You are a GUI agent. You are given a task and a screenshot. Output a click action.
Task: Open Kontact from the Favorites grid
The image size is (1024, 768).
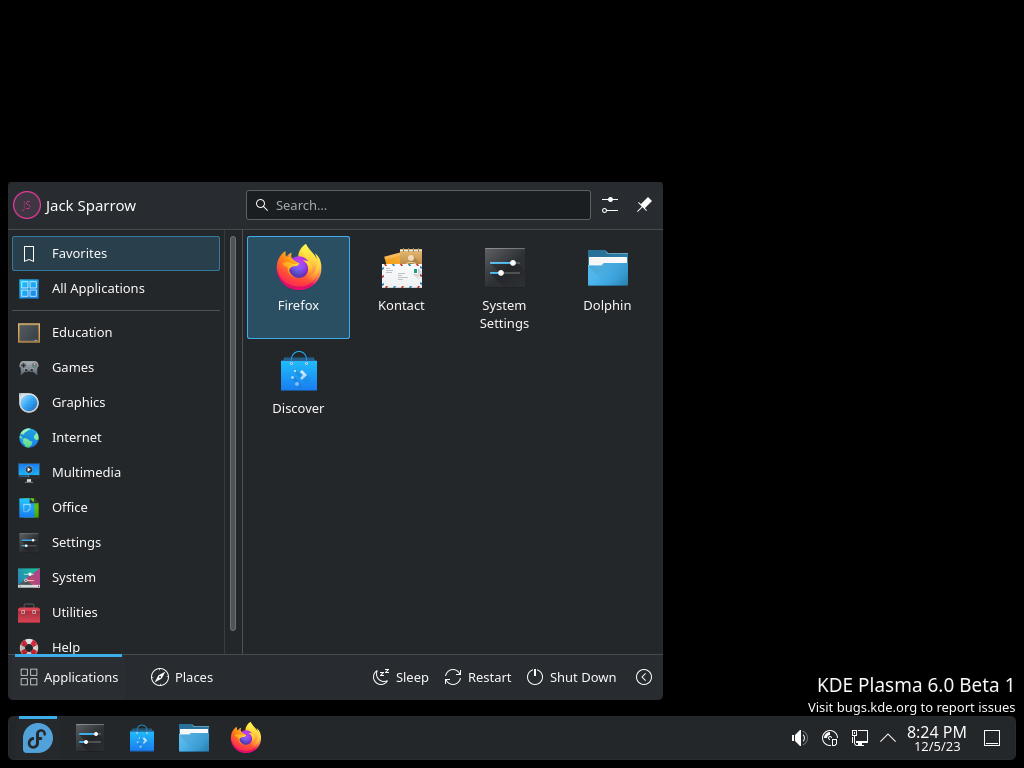coord(401,287)
